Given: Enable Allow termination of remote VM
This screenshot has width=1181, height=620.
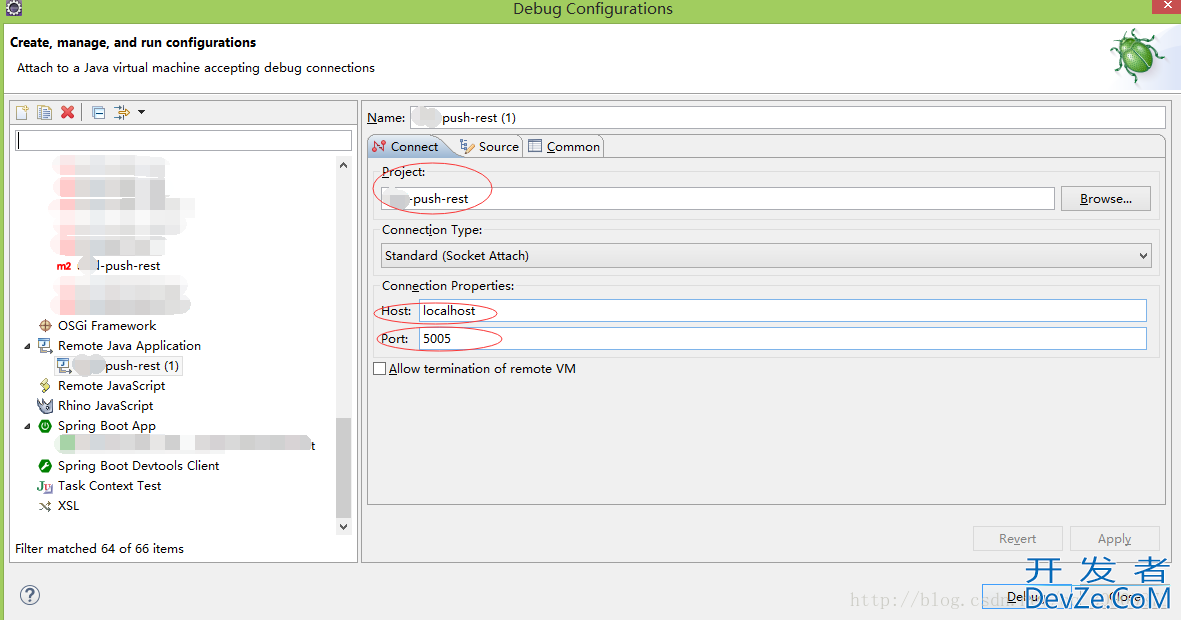Looking at the screenshot, I should [380, 368].
